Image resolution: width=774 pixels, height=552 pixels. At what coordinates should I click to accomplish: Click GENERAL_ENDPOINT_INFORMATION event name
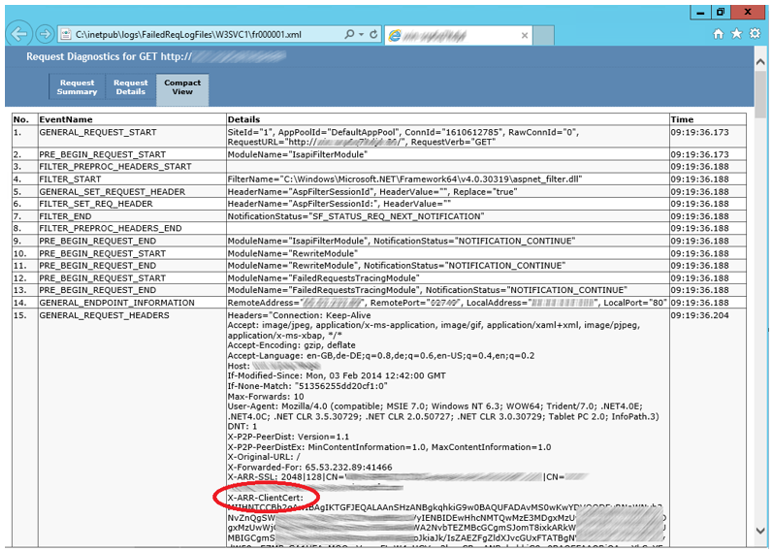(117, 303)
